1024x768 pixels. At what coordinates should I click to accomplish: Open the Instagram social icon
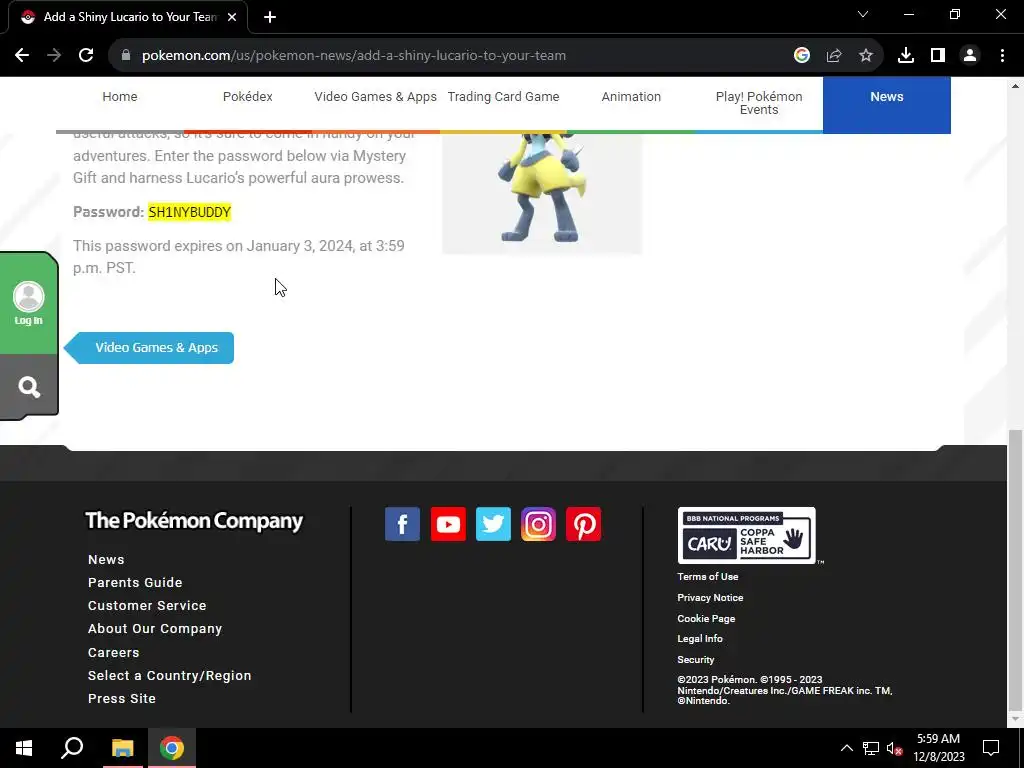pyautogui.click(x=538, y=524)
